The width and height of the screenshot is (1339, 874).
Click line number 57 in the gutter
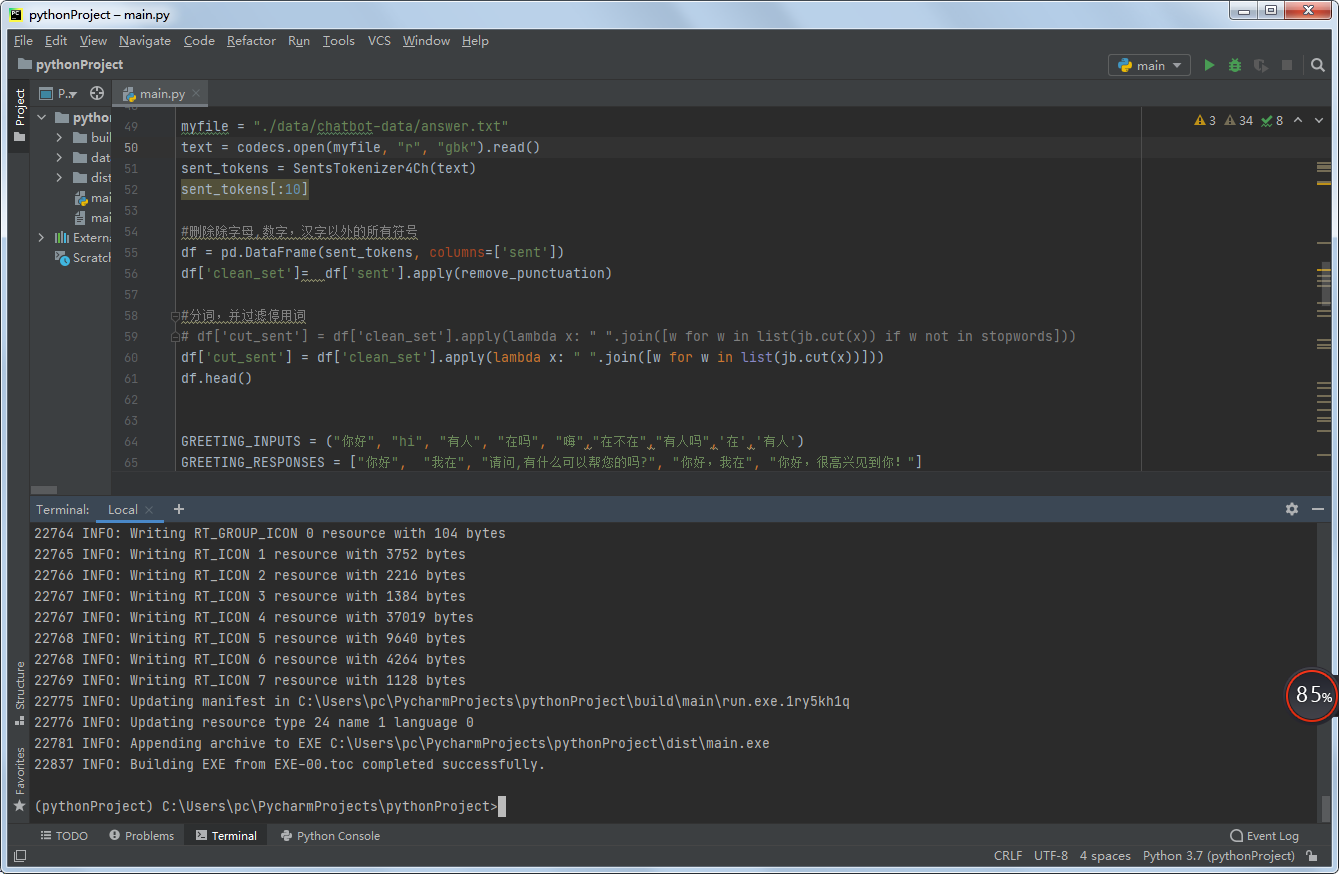131,295
